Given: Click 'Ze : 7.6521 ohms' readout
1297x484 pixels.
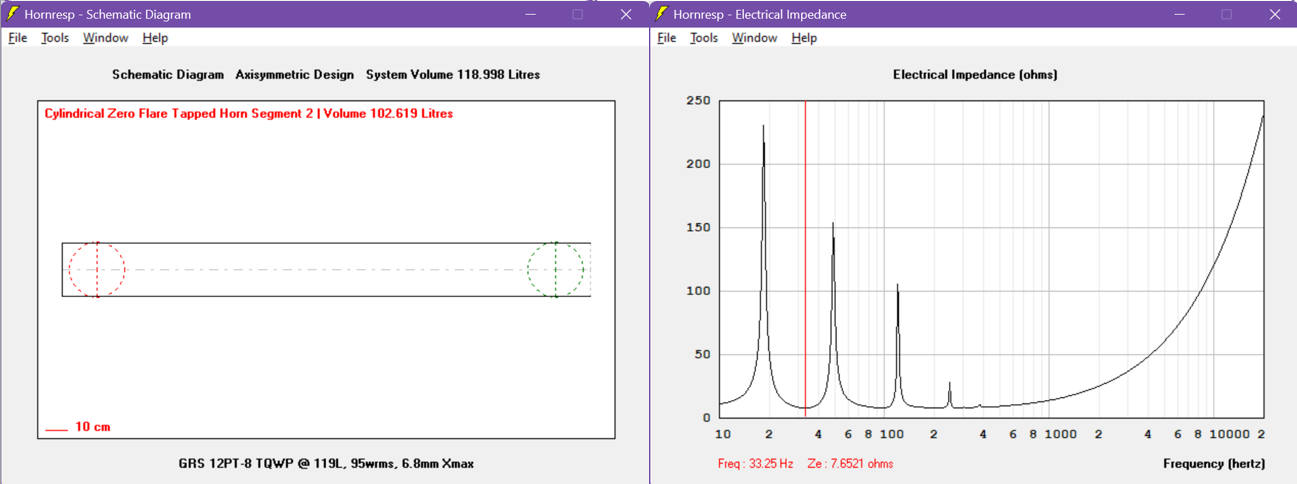Looking at the screenshot, I should (850, 464).
